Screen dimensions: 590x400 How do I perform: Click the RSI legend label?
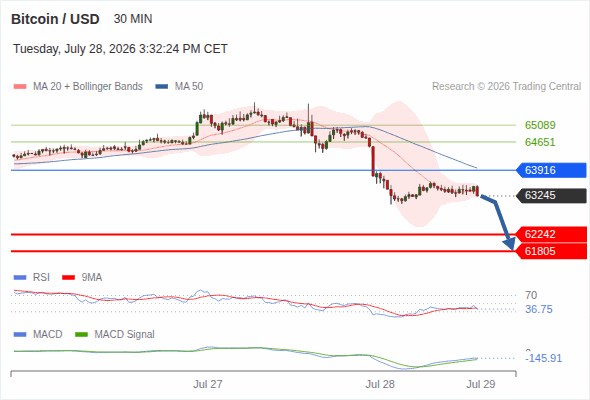click(41, 277)
